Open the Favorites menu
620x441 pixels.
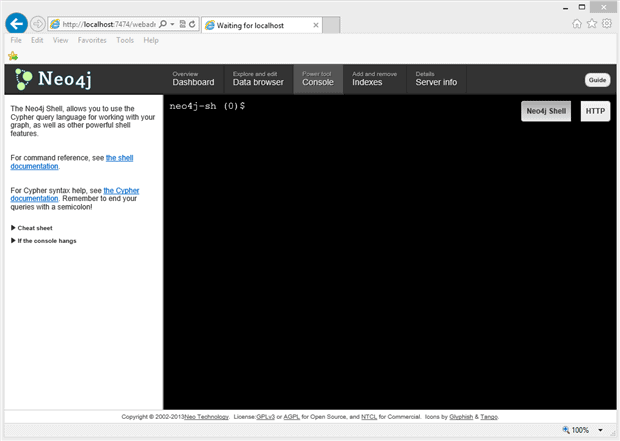click(92, 40)
